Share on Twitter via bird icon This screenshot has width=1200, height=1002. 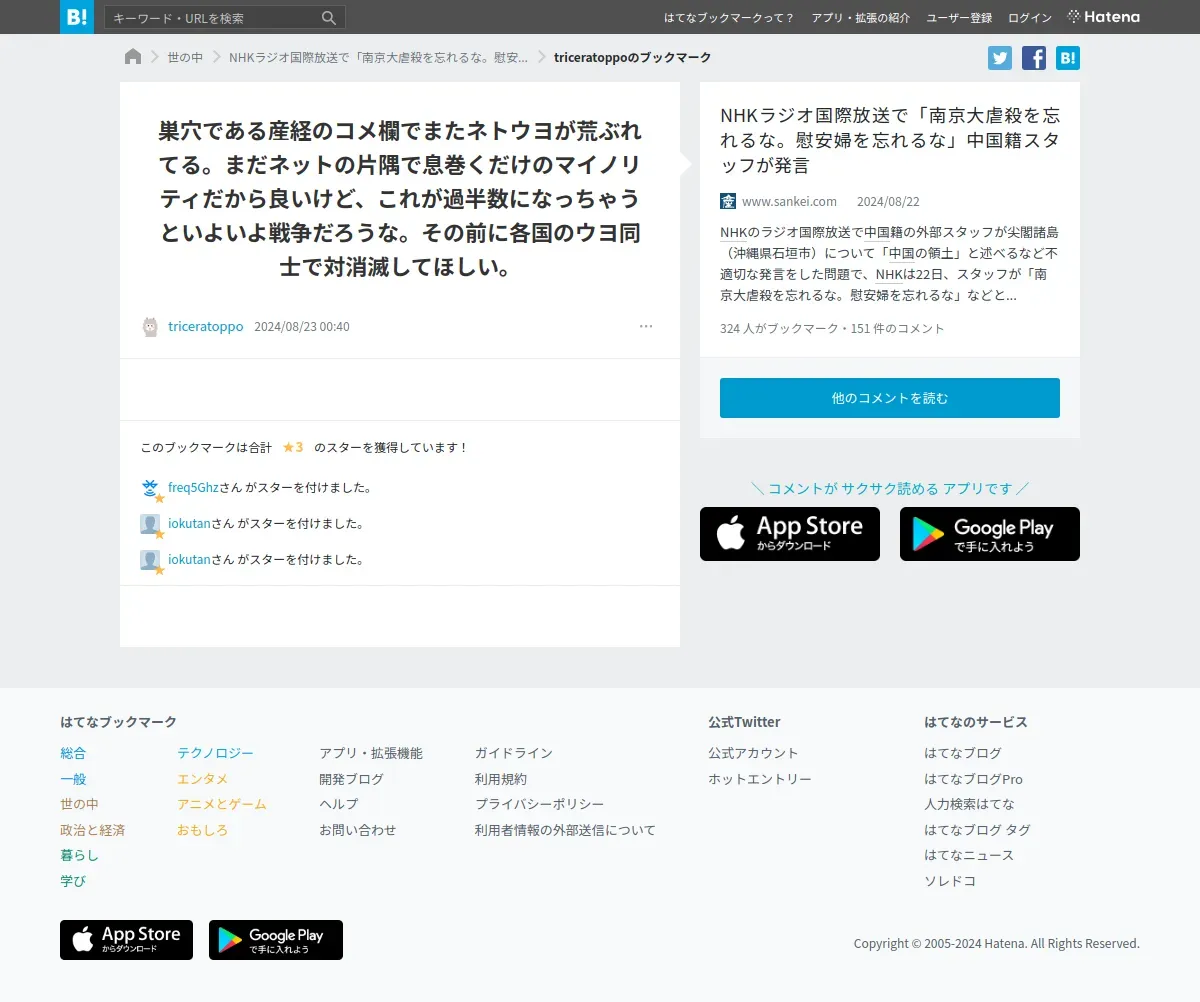(1000, 58)
